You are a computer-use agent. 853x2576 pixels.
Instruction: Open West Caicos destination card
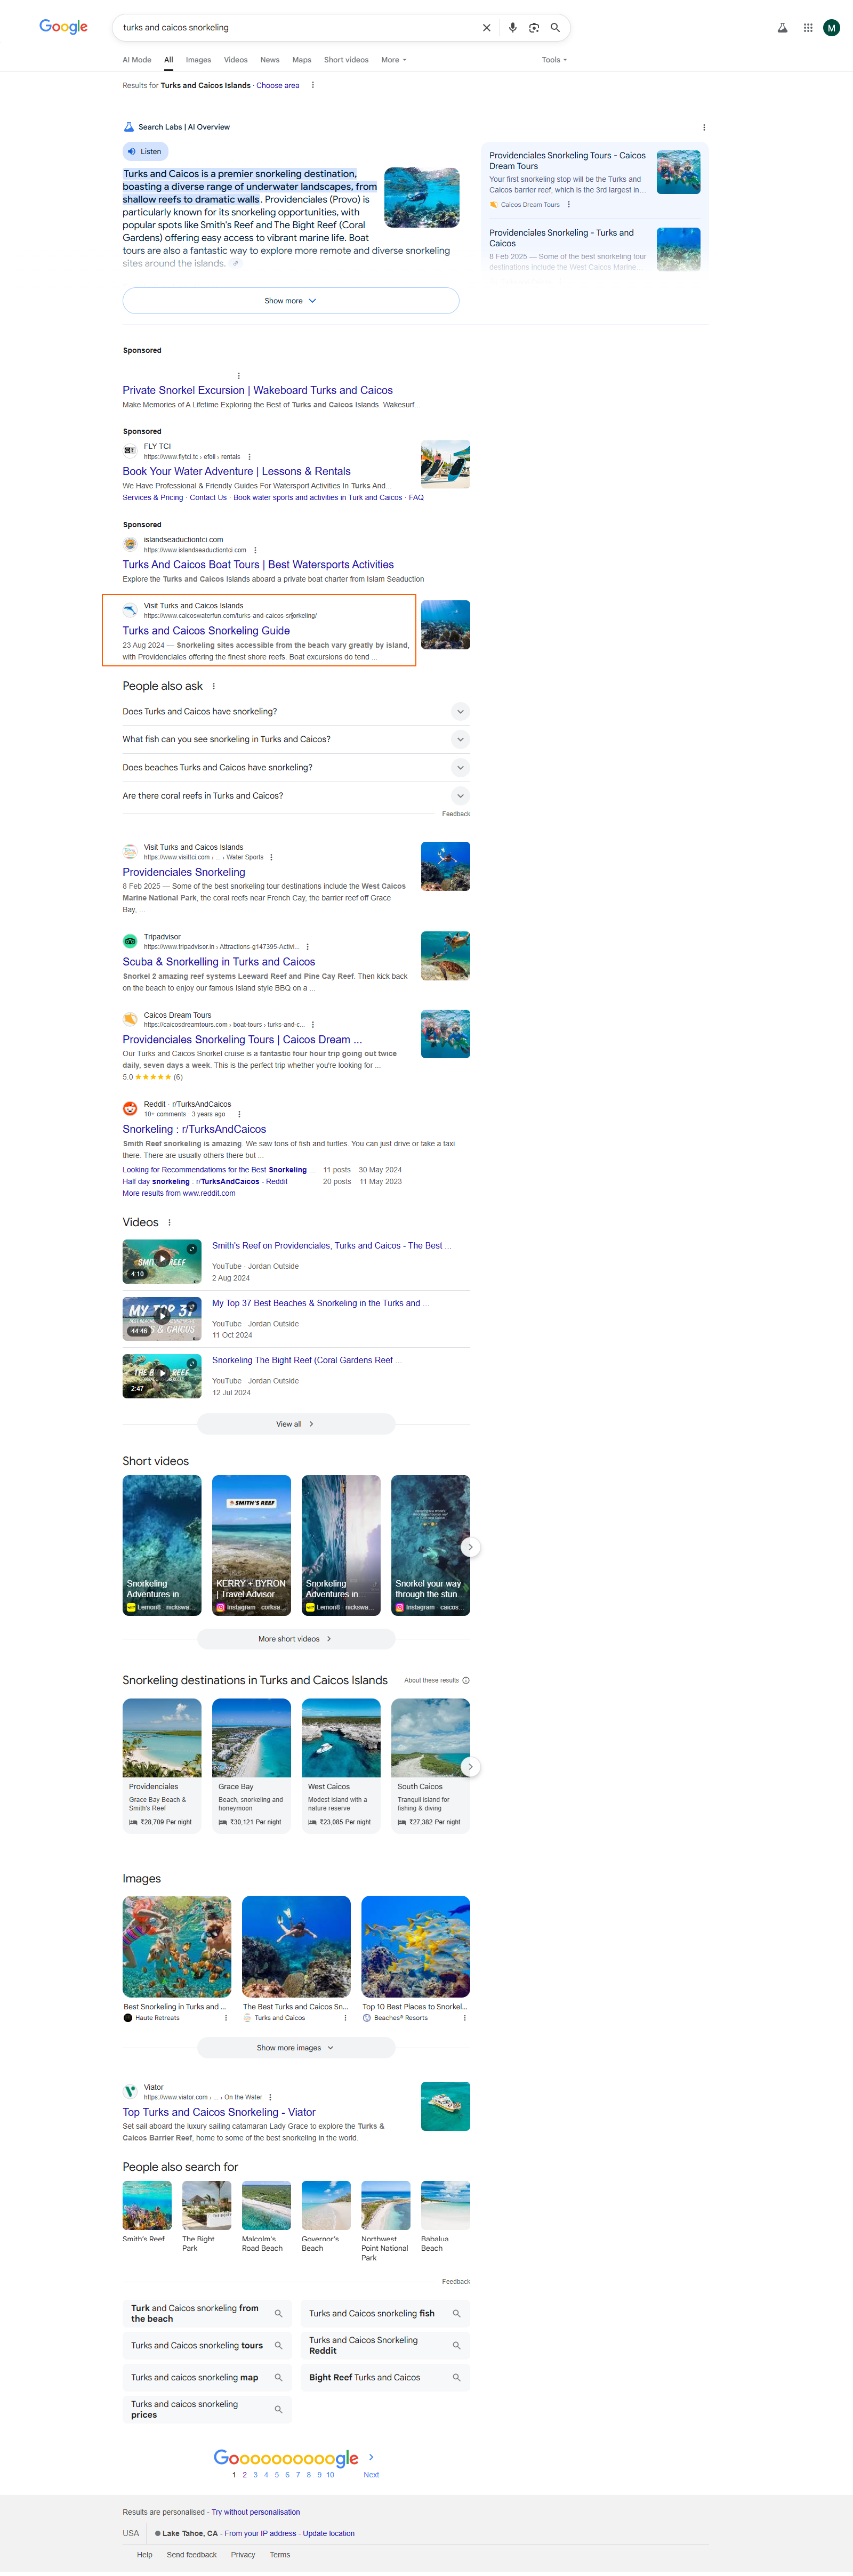tap(341, 1765)
